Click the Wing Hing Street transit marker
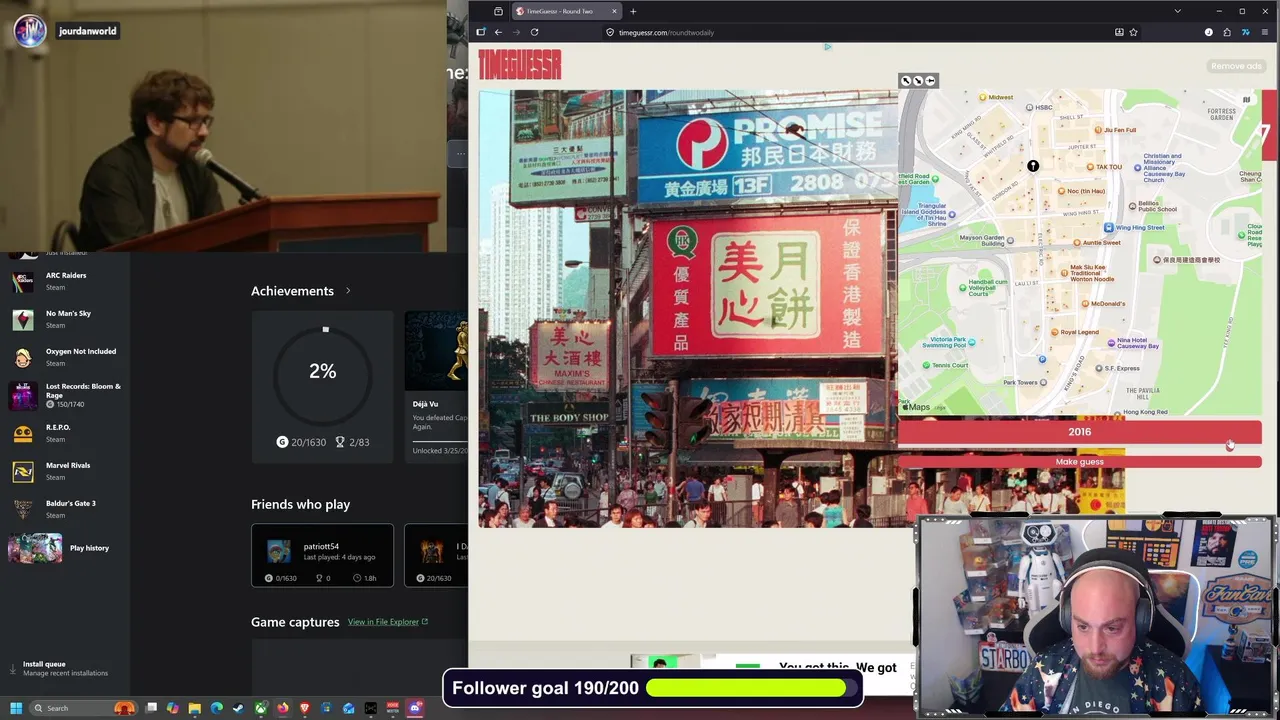The width and height of the screenshot is (1280, 720). click(1109, 228)
